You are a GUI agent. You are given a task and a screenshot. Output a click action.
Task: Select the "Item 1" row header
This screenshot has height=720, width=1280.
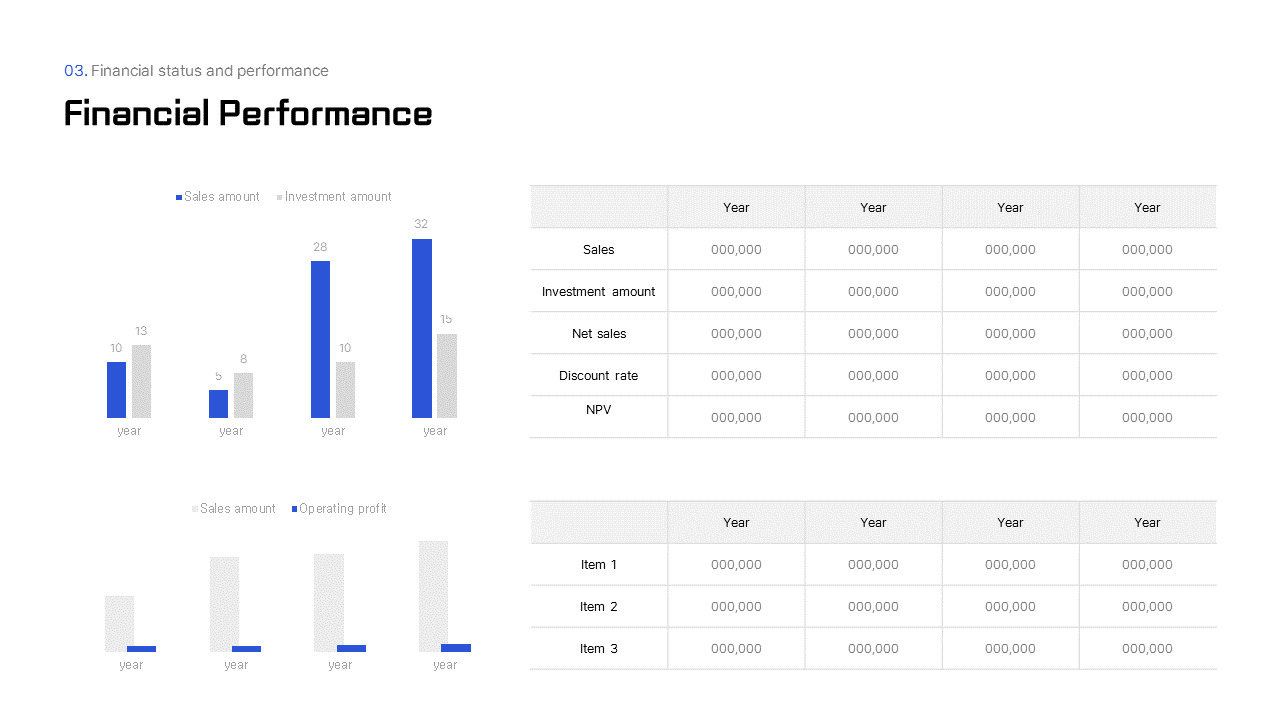pos(599,565)
